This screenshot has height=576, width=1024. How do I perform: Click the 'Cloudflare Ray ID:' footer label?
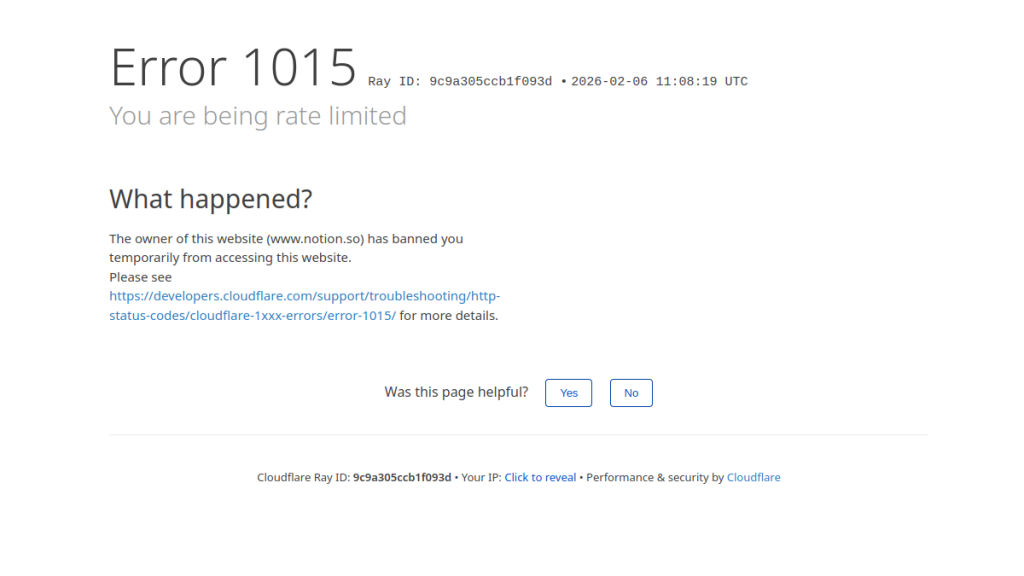304,478
